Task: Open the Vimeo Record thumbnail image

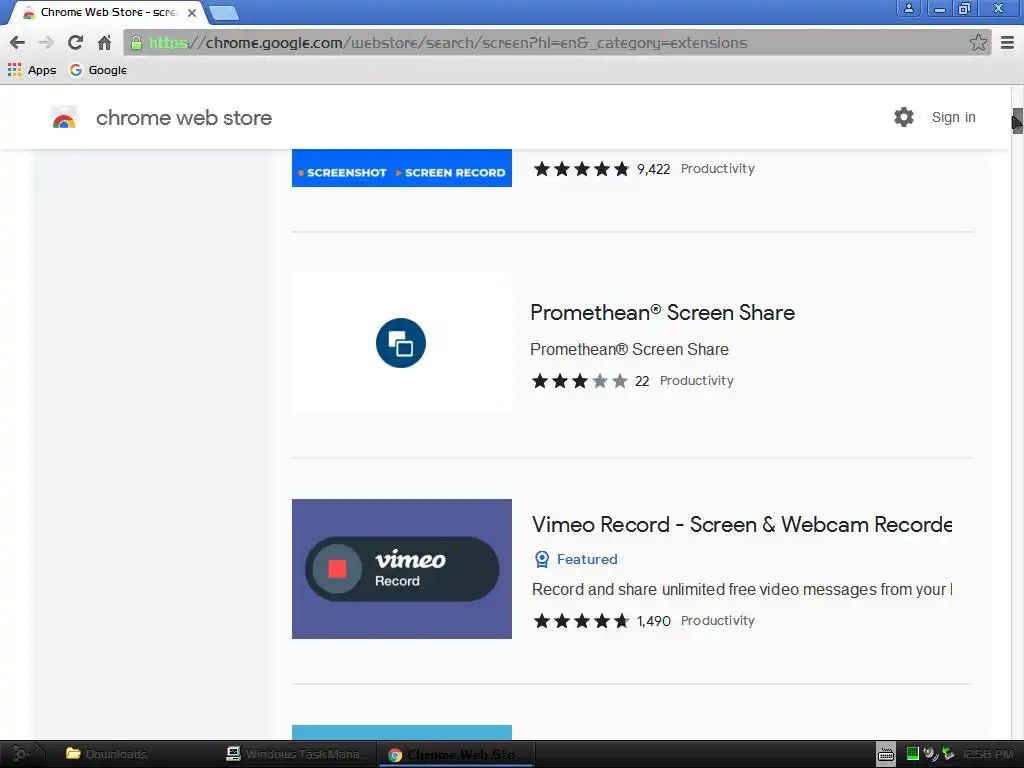Action: tap(402, 569)
